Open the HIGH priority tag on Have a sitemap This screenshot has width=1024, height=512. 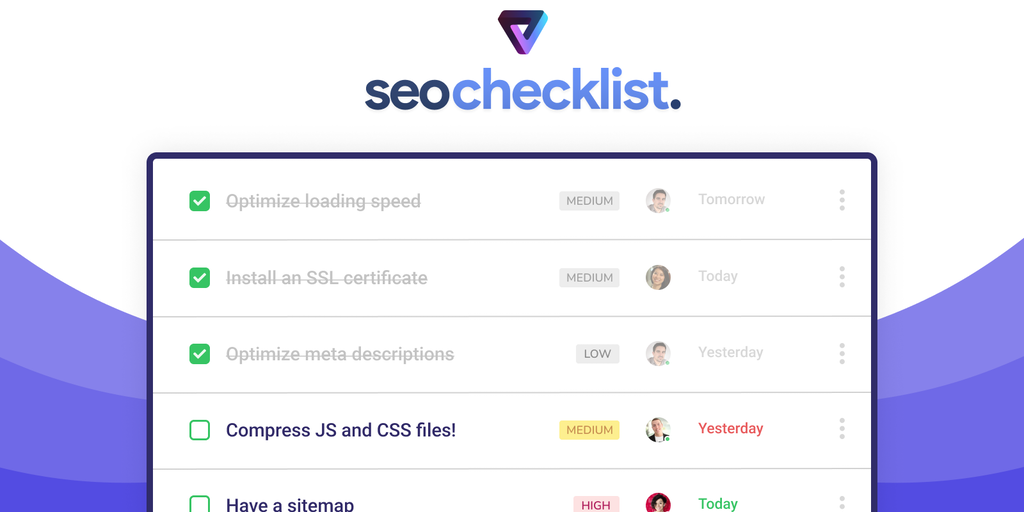(595, 505)
